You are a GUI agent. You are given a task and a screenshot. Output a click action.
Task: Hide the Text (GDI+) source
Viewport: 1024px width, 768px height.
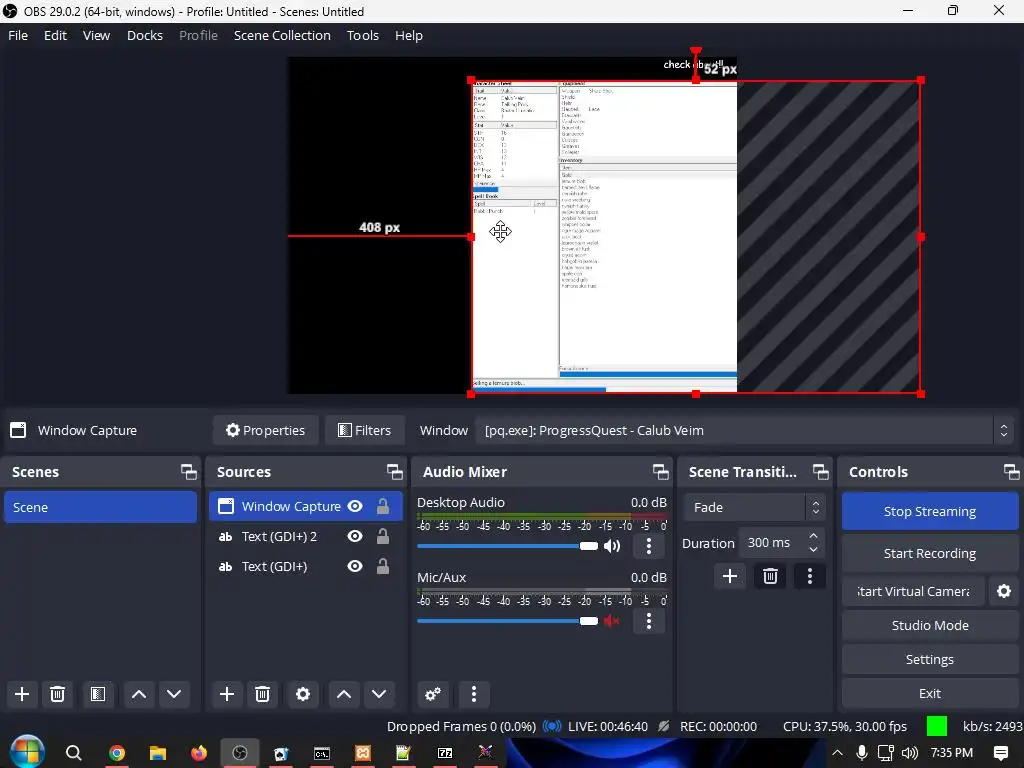[355, 566]
